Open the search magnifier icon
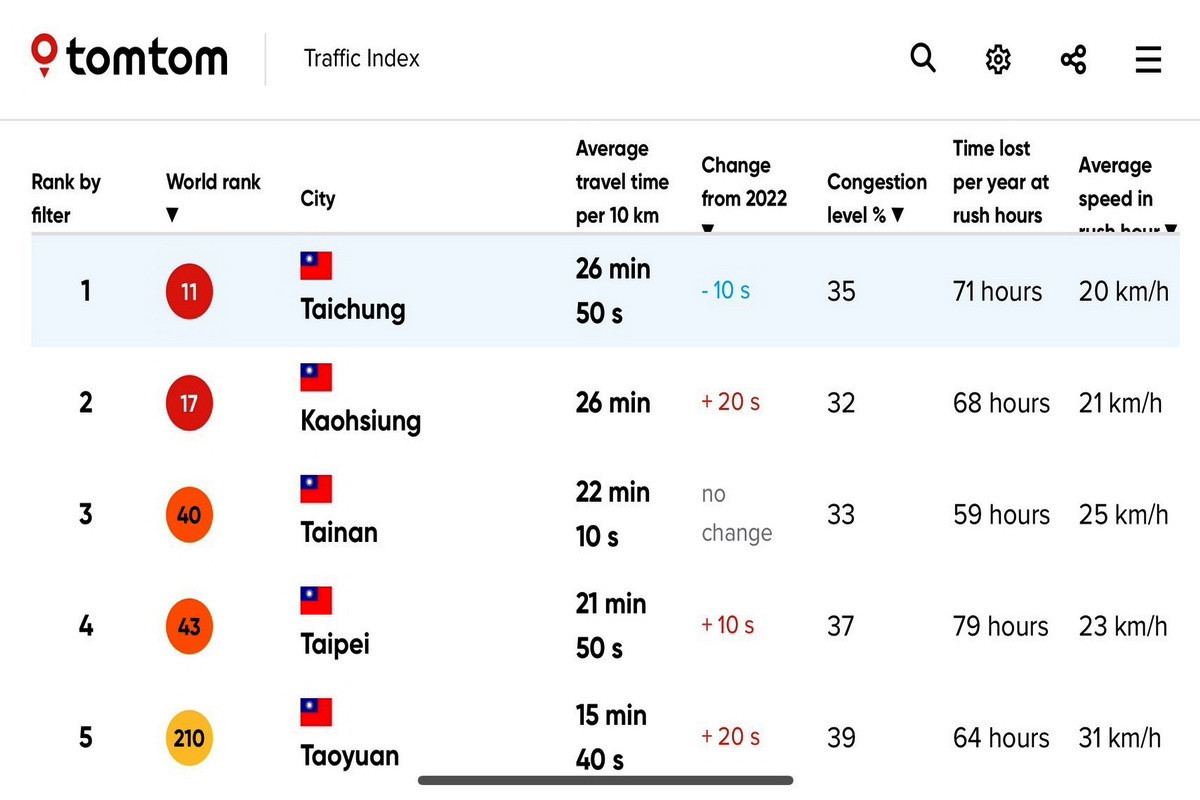 click(x=923, y=58)
